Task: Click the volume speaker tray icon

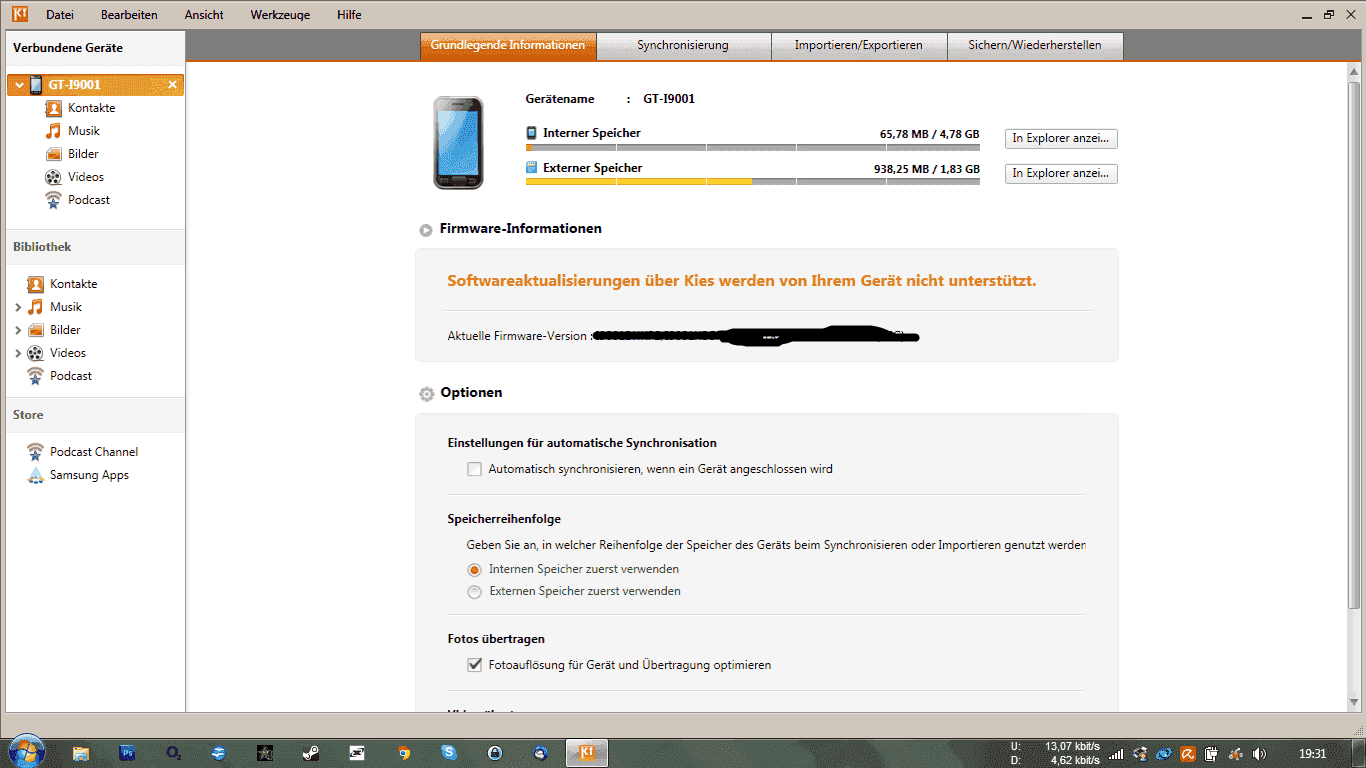Action: point(1258,754)
